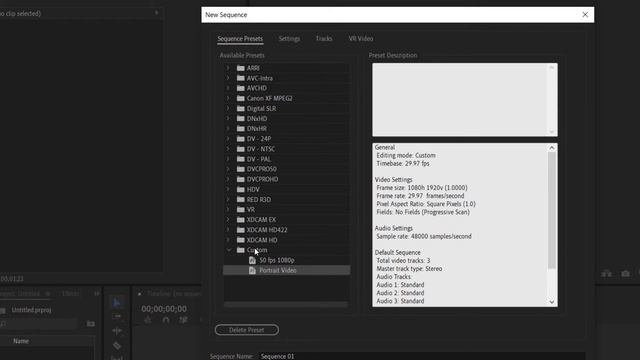Expand the Digital SLR preset folder
The width and height of the screenshot is (640, 360).
click(x=228, y=109)
